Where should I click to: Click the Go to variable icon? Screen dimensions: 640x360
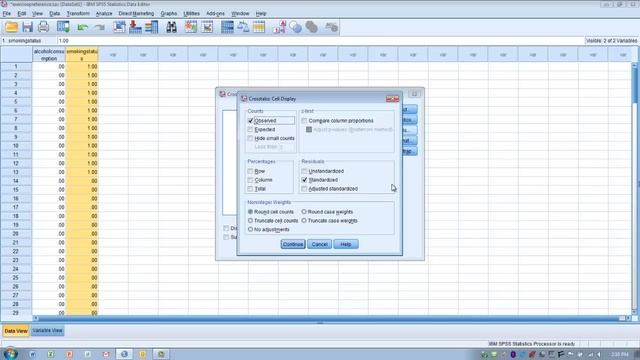point(135,27)
